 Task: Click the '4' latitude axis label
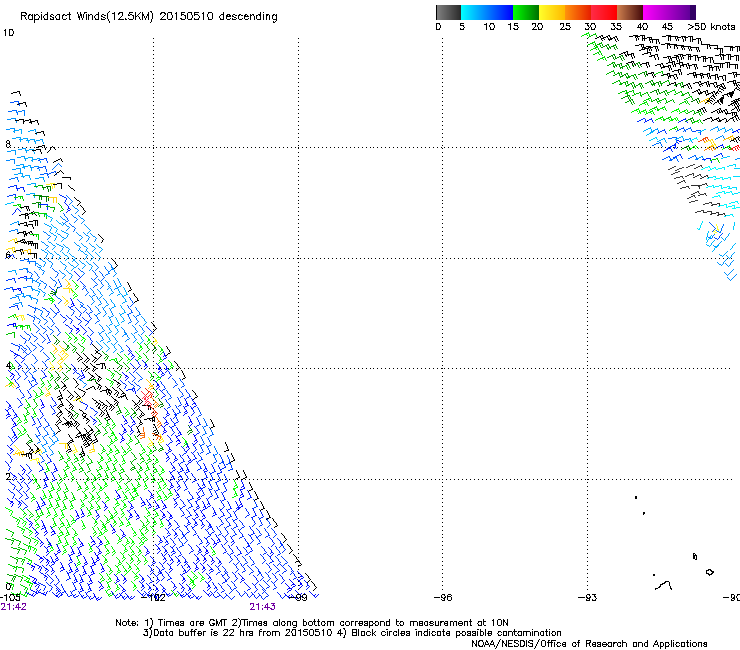(x=8, y=365)
